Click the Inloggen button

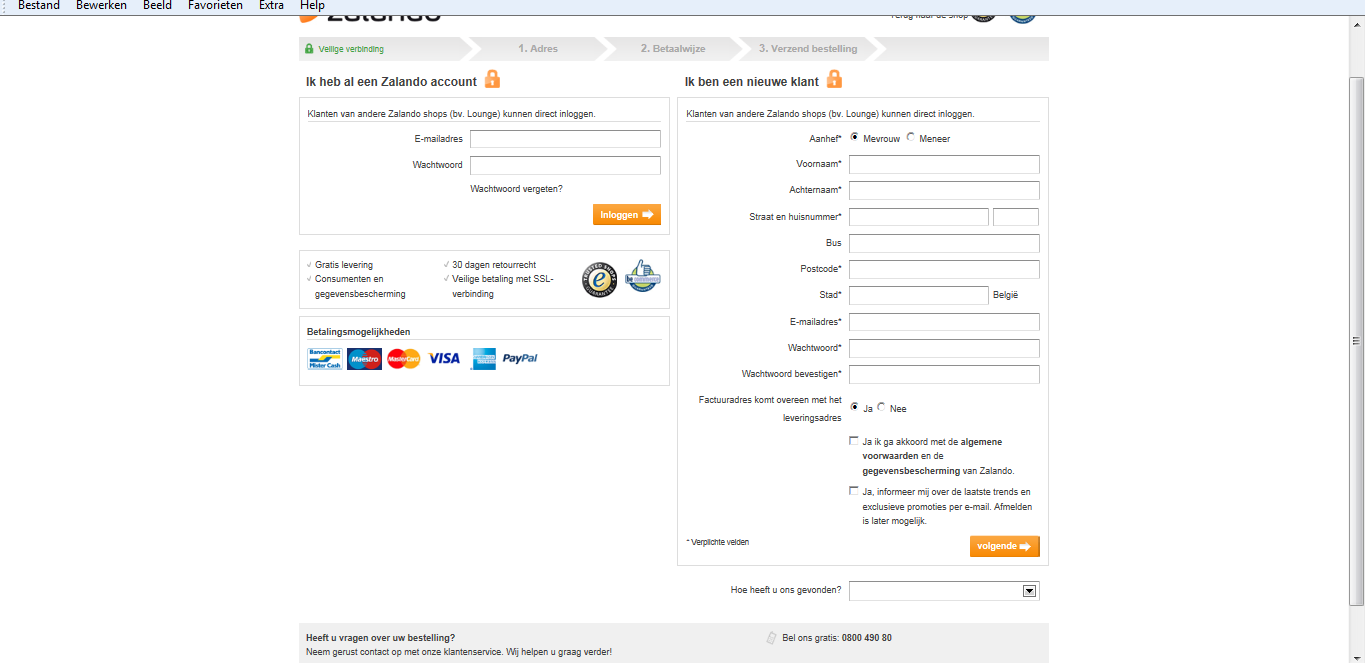click(x=626, y=214)
